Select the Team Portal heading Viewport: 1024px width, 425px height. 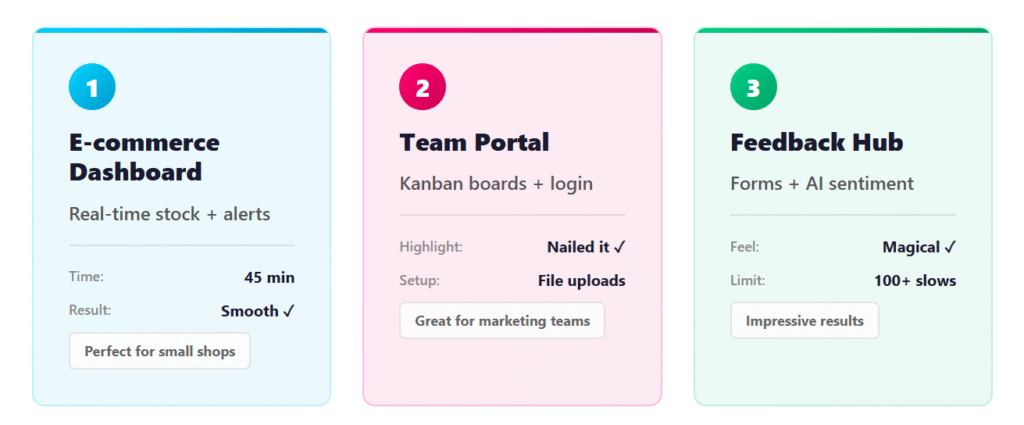(x=474, y=143)
